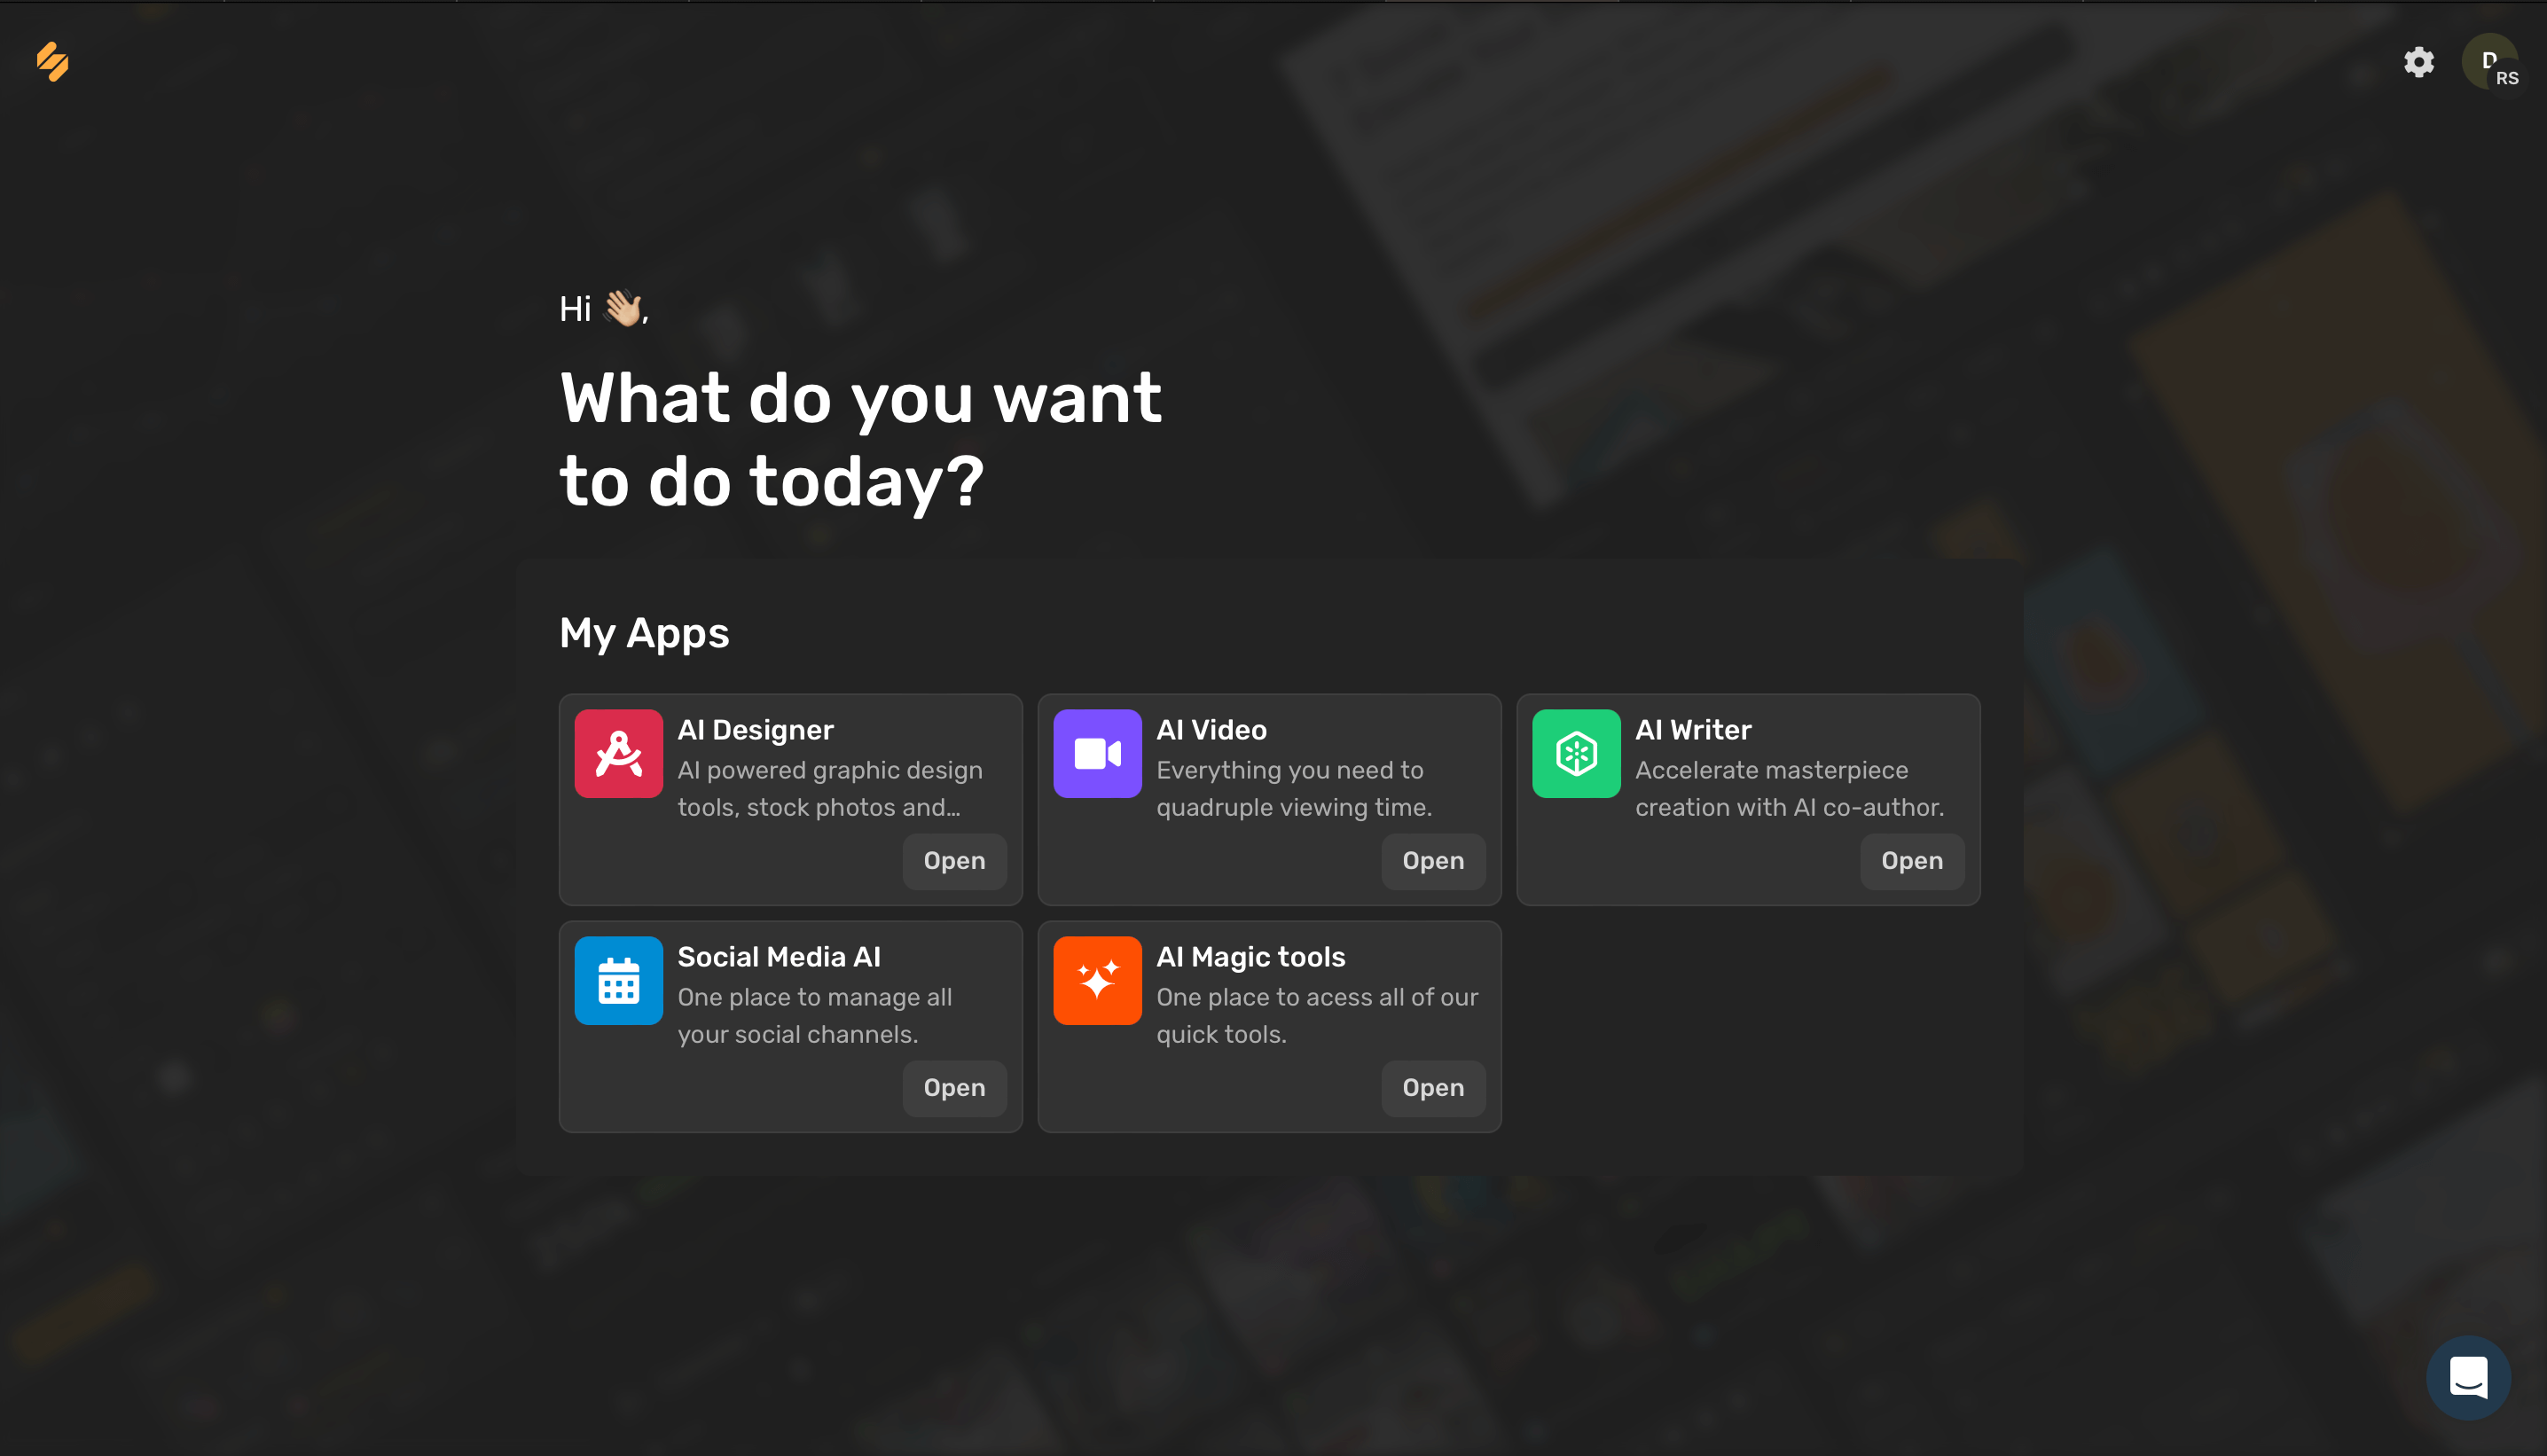
Task: Click the Snappy logo top left
Action: [51, 63]
